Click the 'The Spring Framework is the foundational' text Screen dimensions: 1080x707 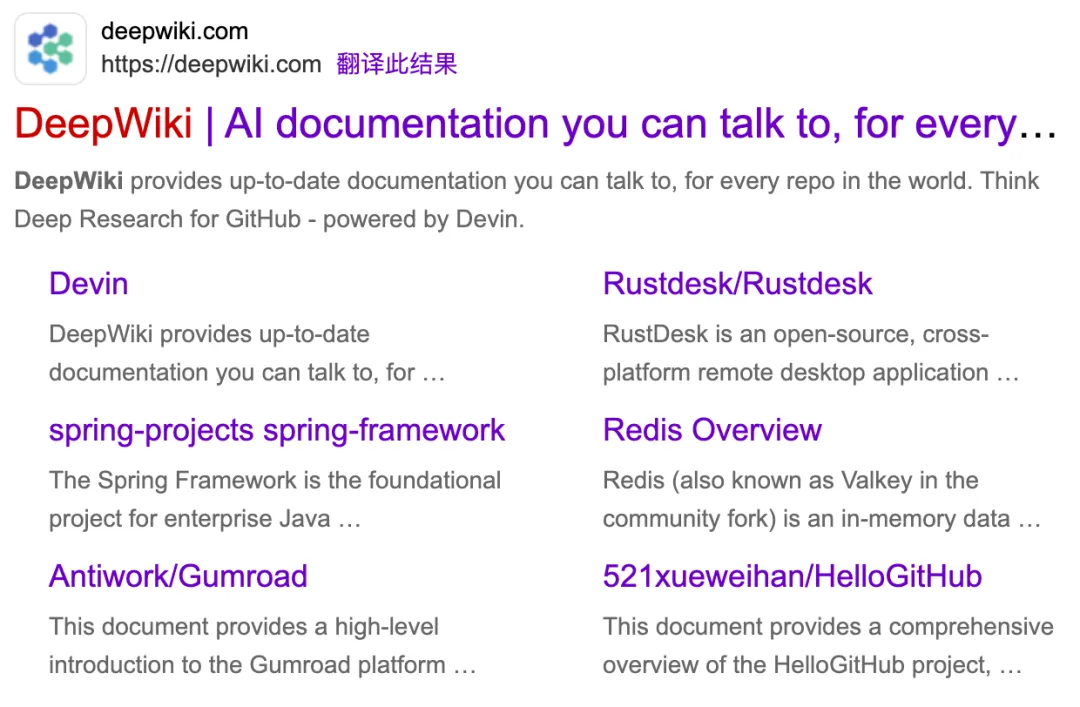coord(275,480)
